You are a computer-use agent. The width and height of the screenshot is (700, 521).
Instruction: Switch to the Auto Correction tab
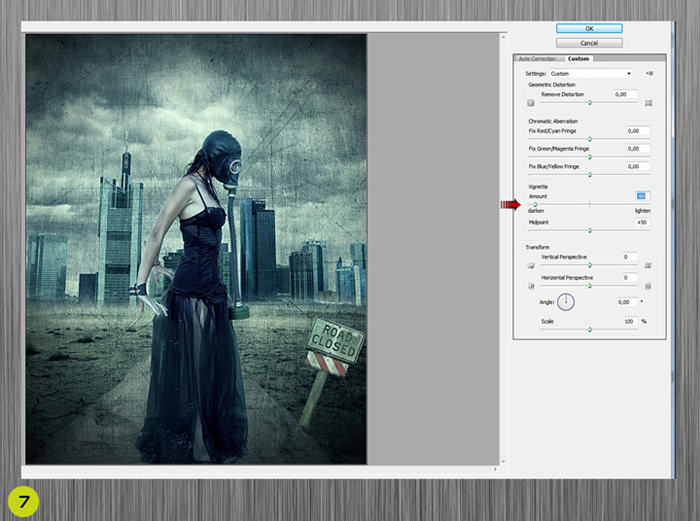538,59
